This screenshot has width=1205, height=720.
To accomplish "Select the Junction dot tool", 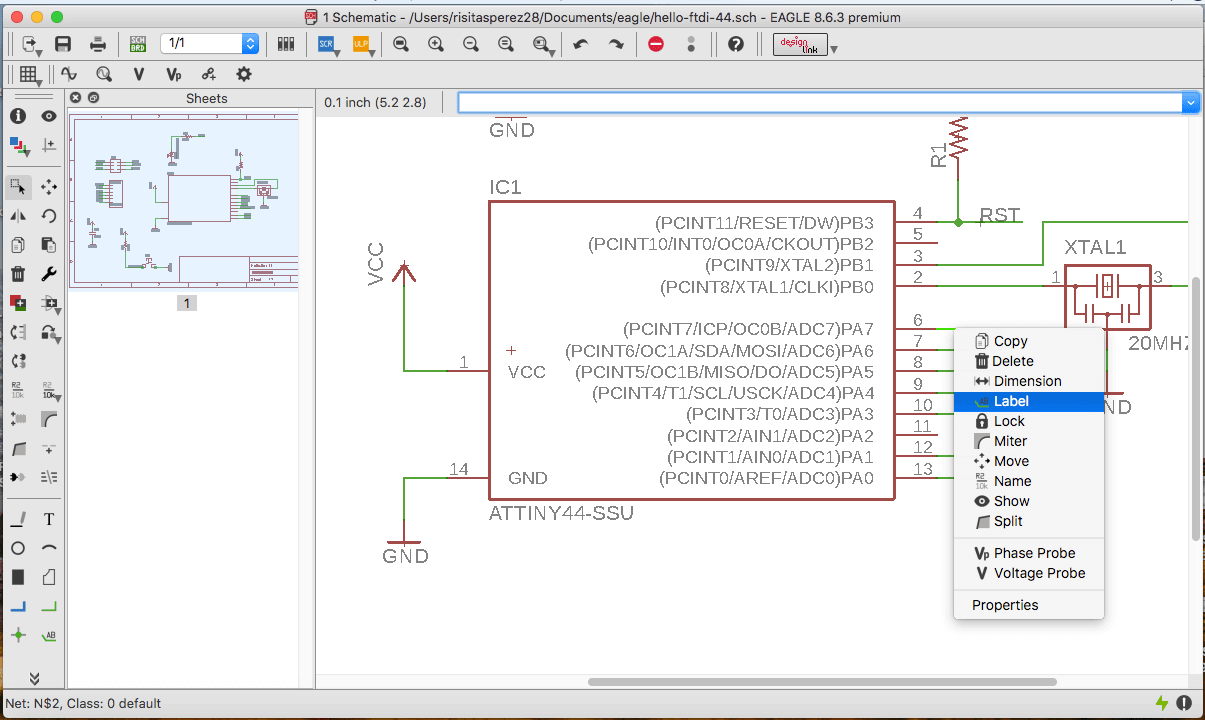I will coord(18,636).
